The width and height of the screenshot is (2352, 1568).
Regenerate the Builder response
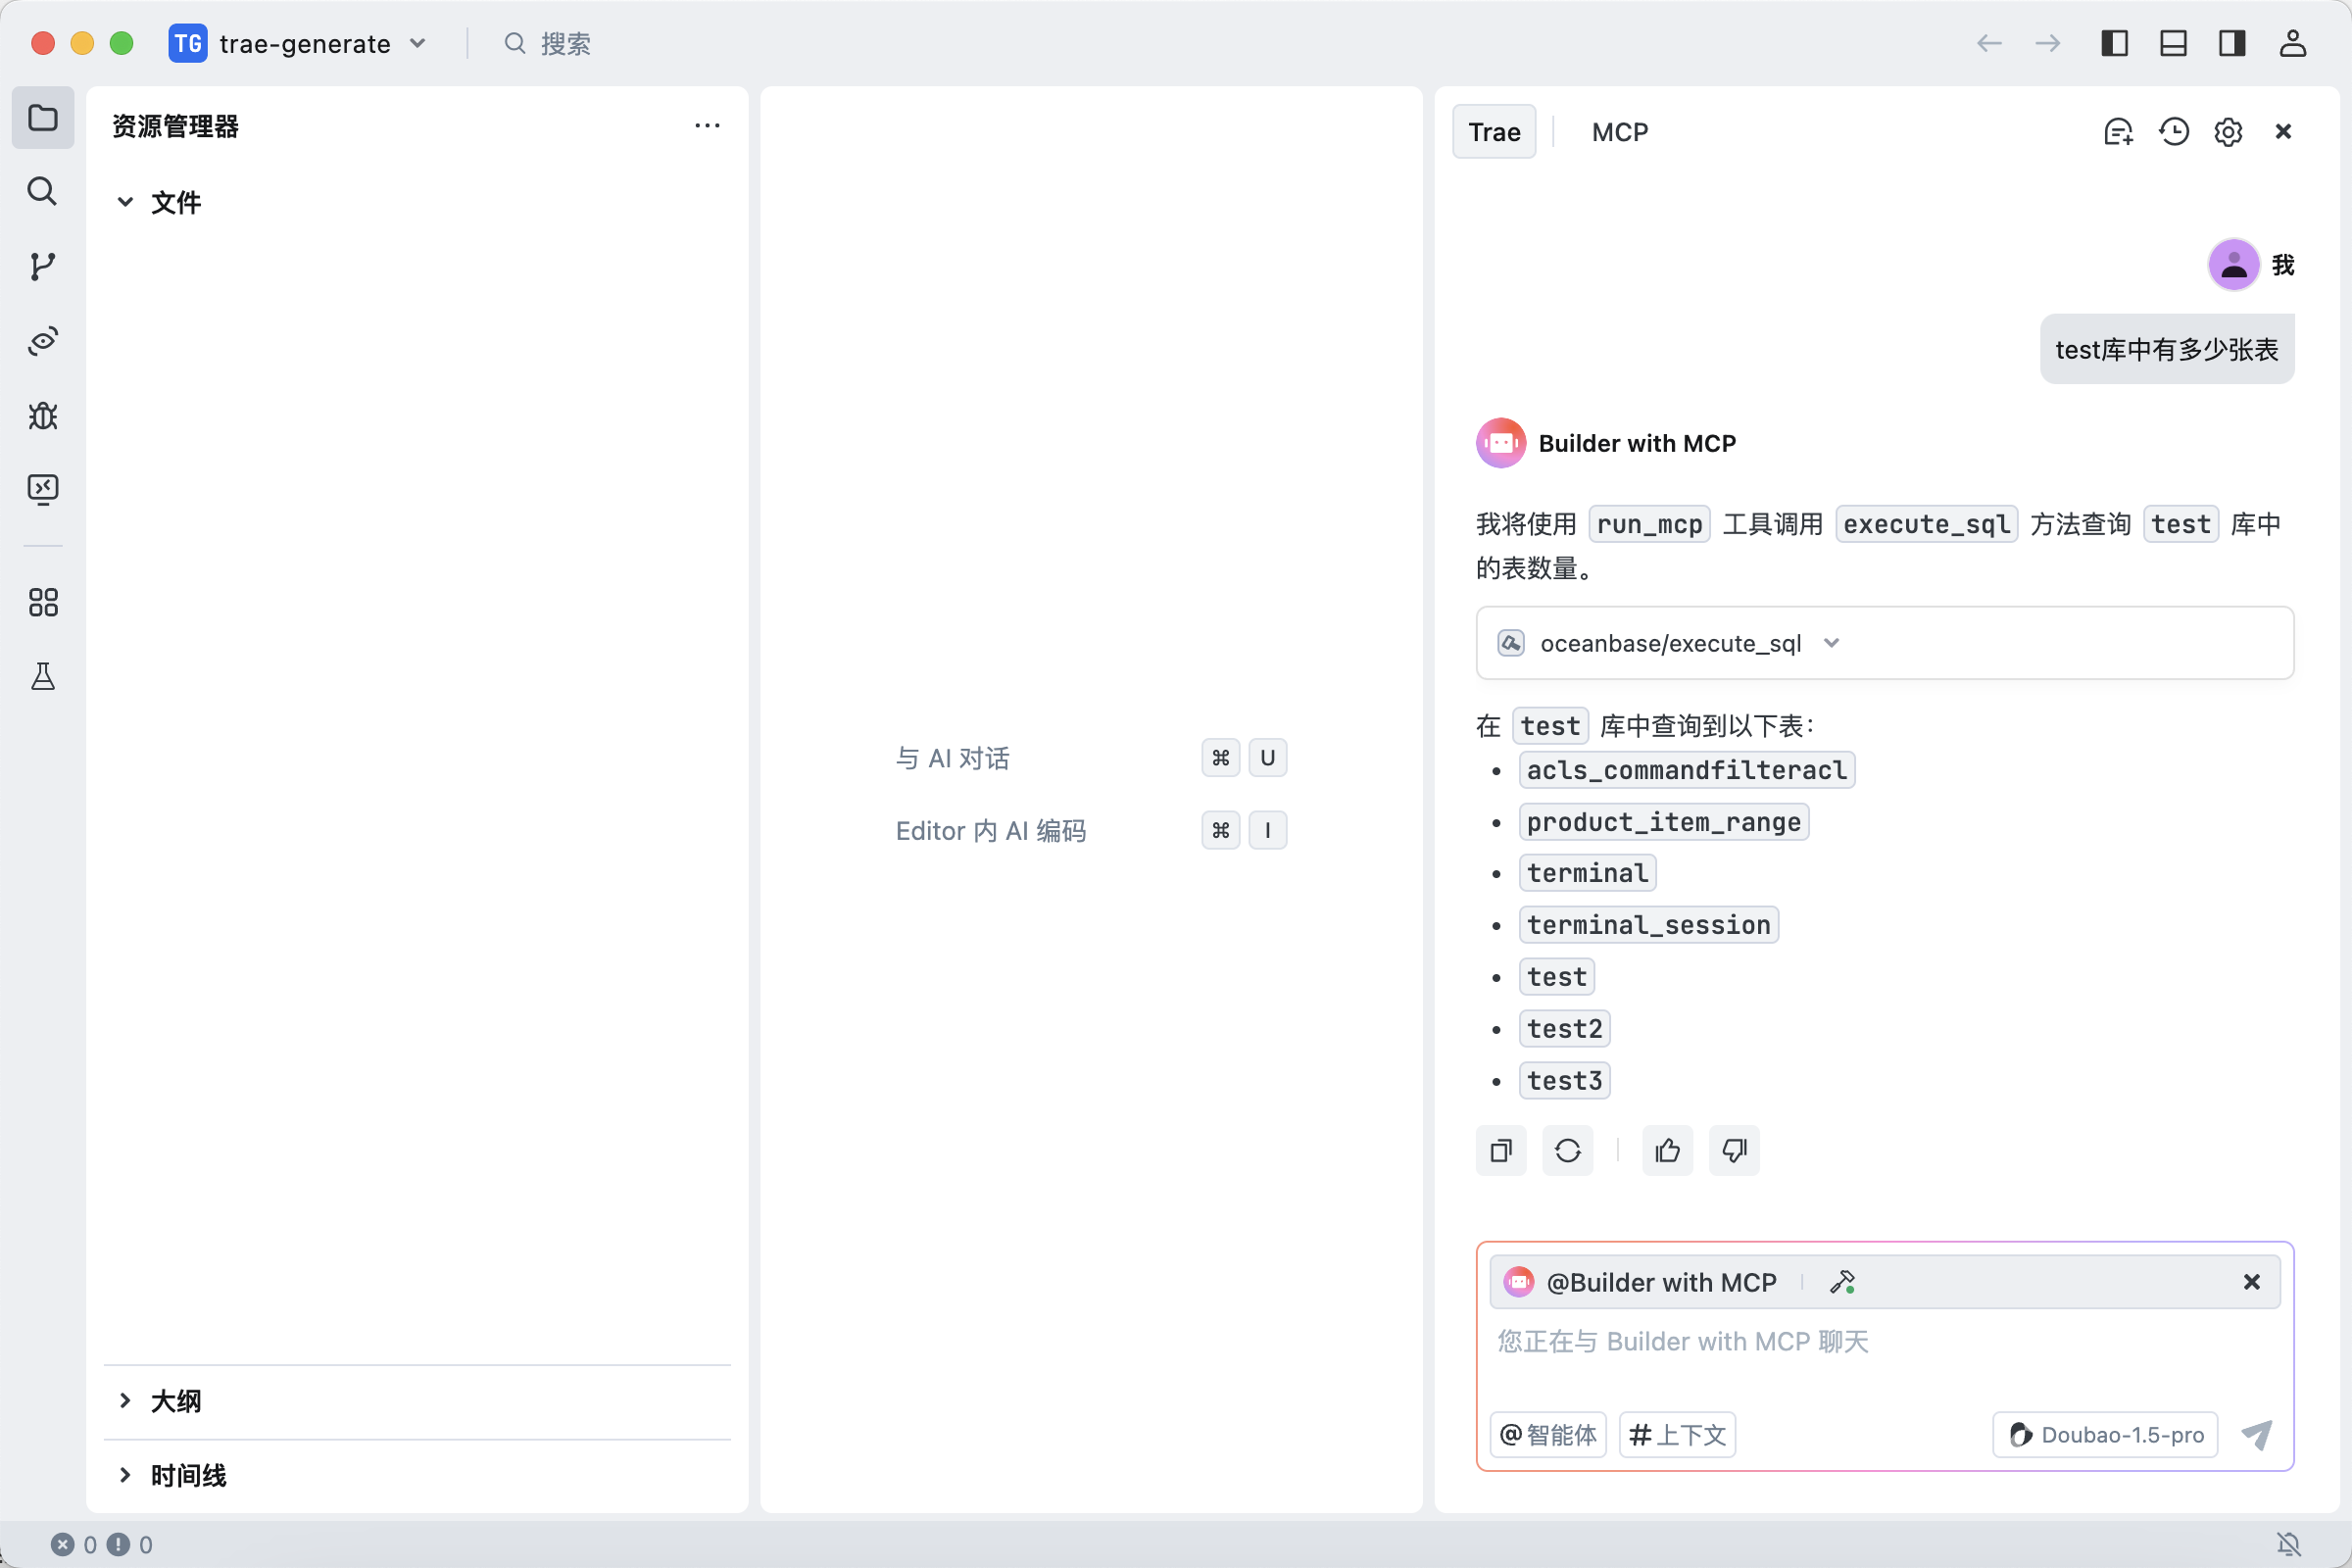(1567, 1151)
